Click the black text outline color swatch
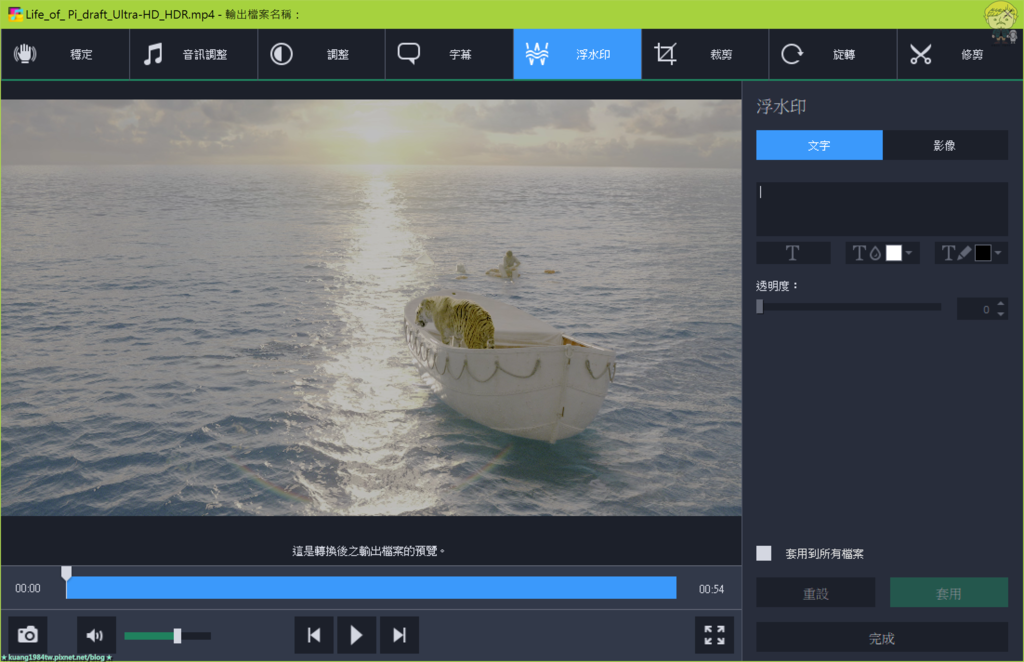 (x=983, y=253)
